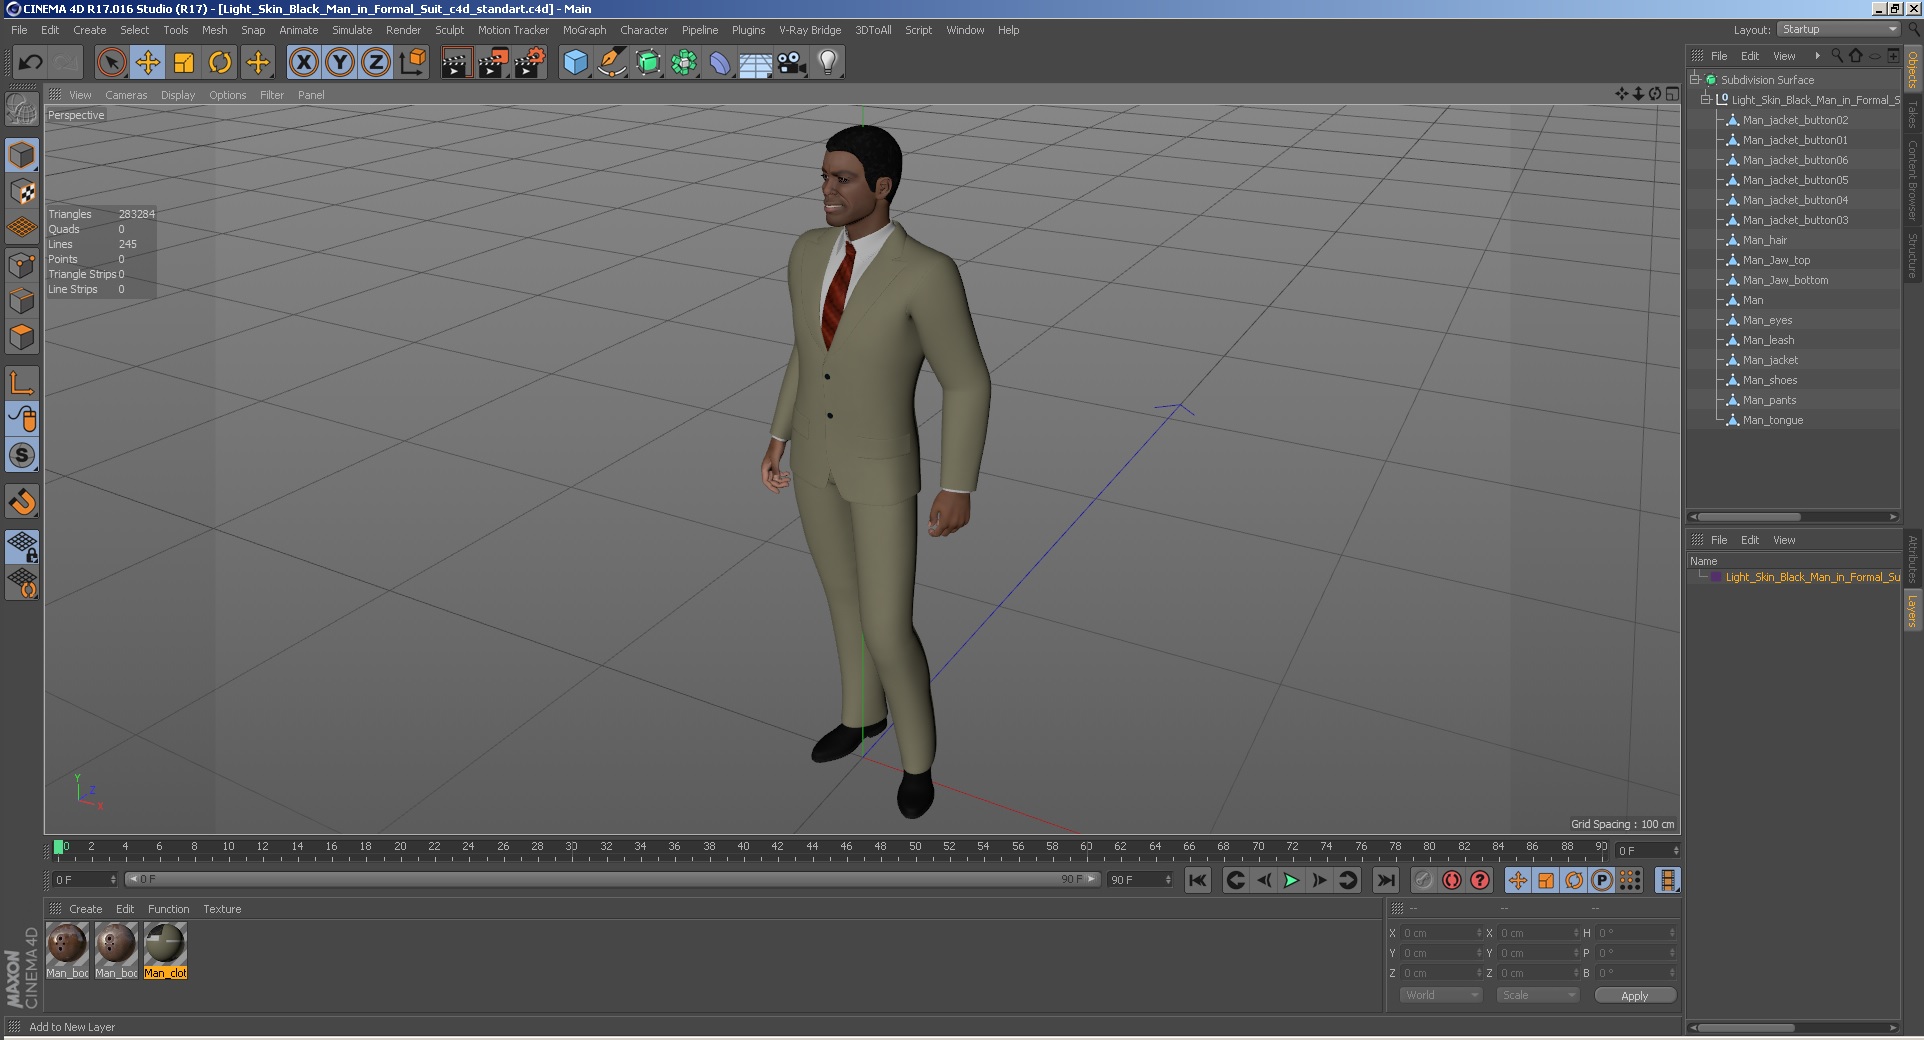The width and height of the screenshot is (1924, 1040).
Task: Open the MoGraph menu
Action: pyautogui.click(x=584, y=30)
